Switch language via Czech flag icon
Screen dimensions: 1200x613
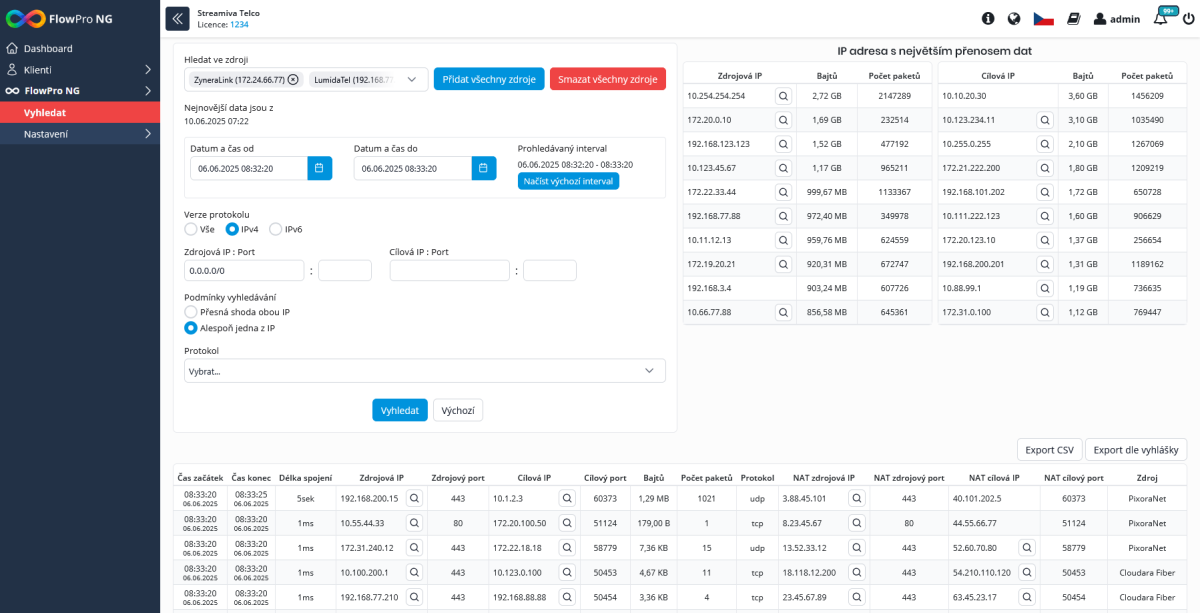(x=1044, y=18)
